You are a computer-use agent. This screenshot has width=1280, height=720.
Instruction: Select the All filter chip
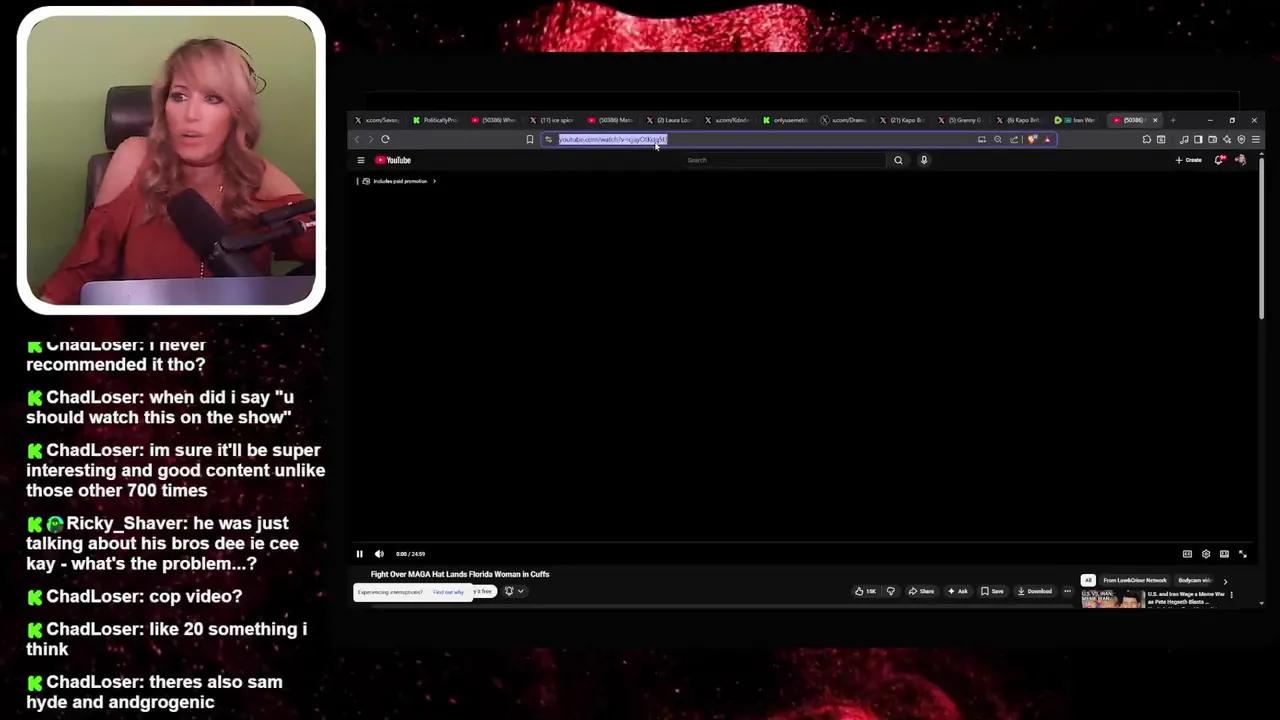[1088, 580]
